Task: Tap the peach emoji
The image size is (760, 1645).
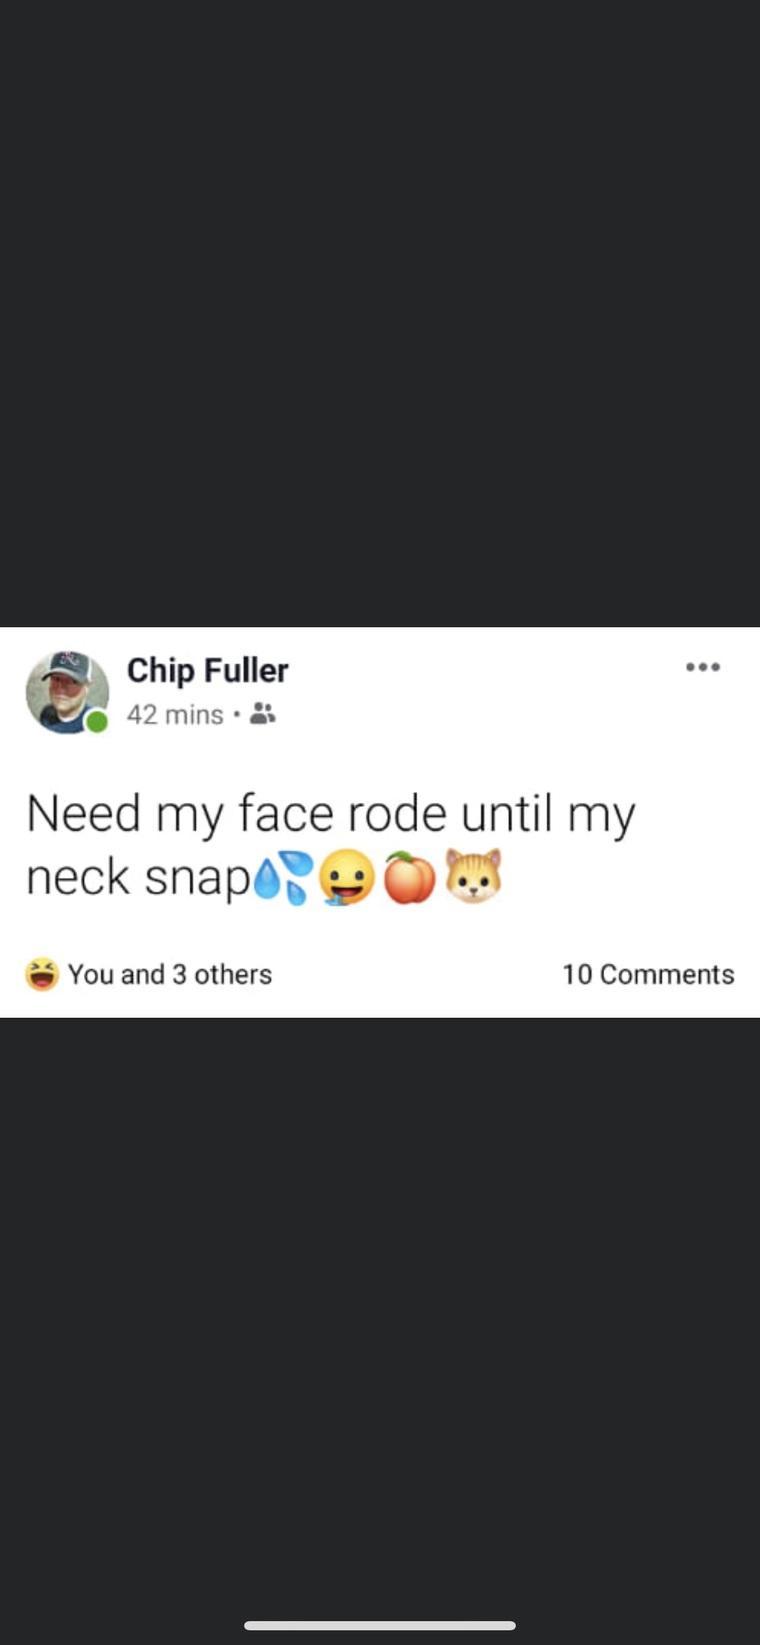Action: 410,878
